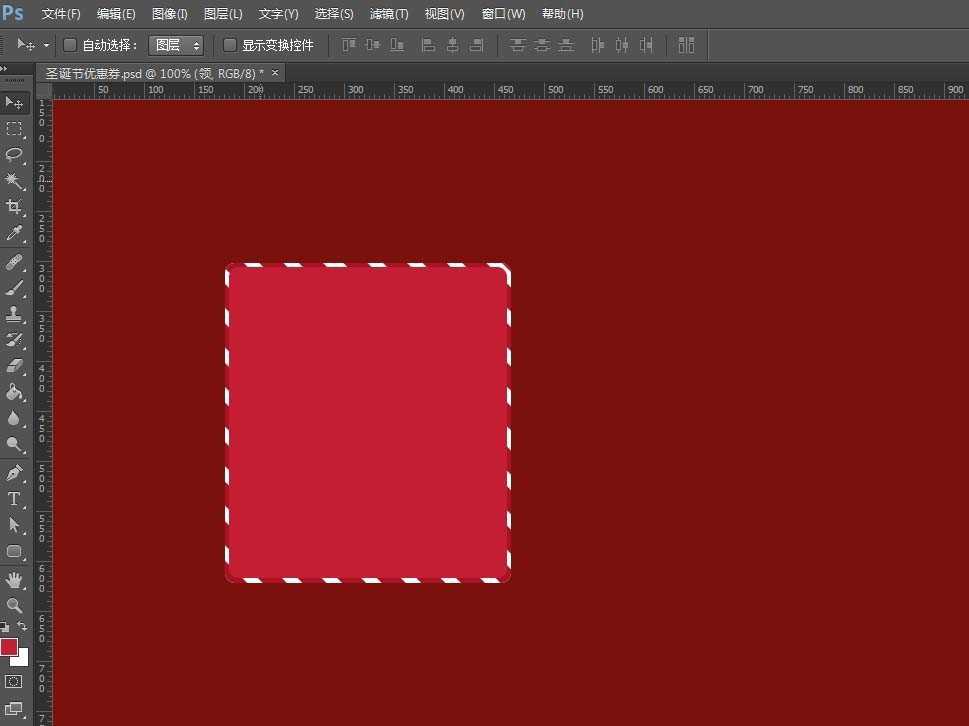Choose the Zoom tool in toolbox
The width and height of the screenshot is (969, 726).
[x=14, y=605]
